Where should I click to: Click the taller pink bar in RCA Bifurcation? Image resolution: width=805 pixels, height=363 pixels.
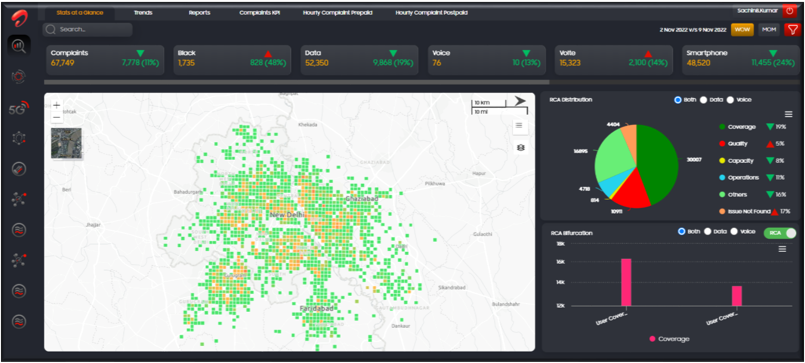pyautogui.click(x=626, y=282)
